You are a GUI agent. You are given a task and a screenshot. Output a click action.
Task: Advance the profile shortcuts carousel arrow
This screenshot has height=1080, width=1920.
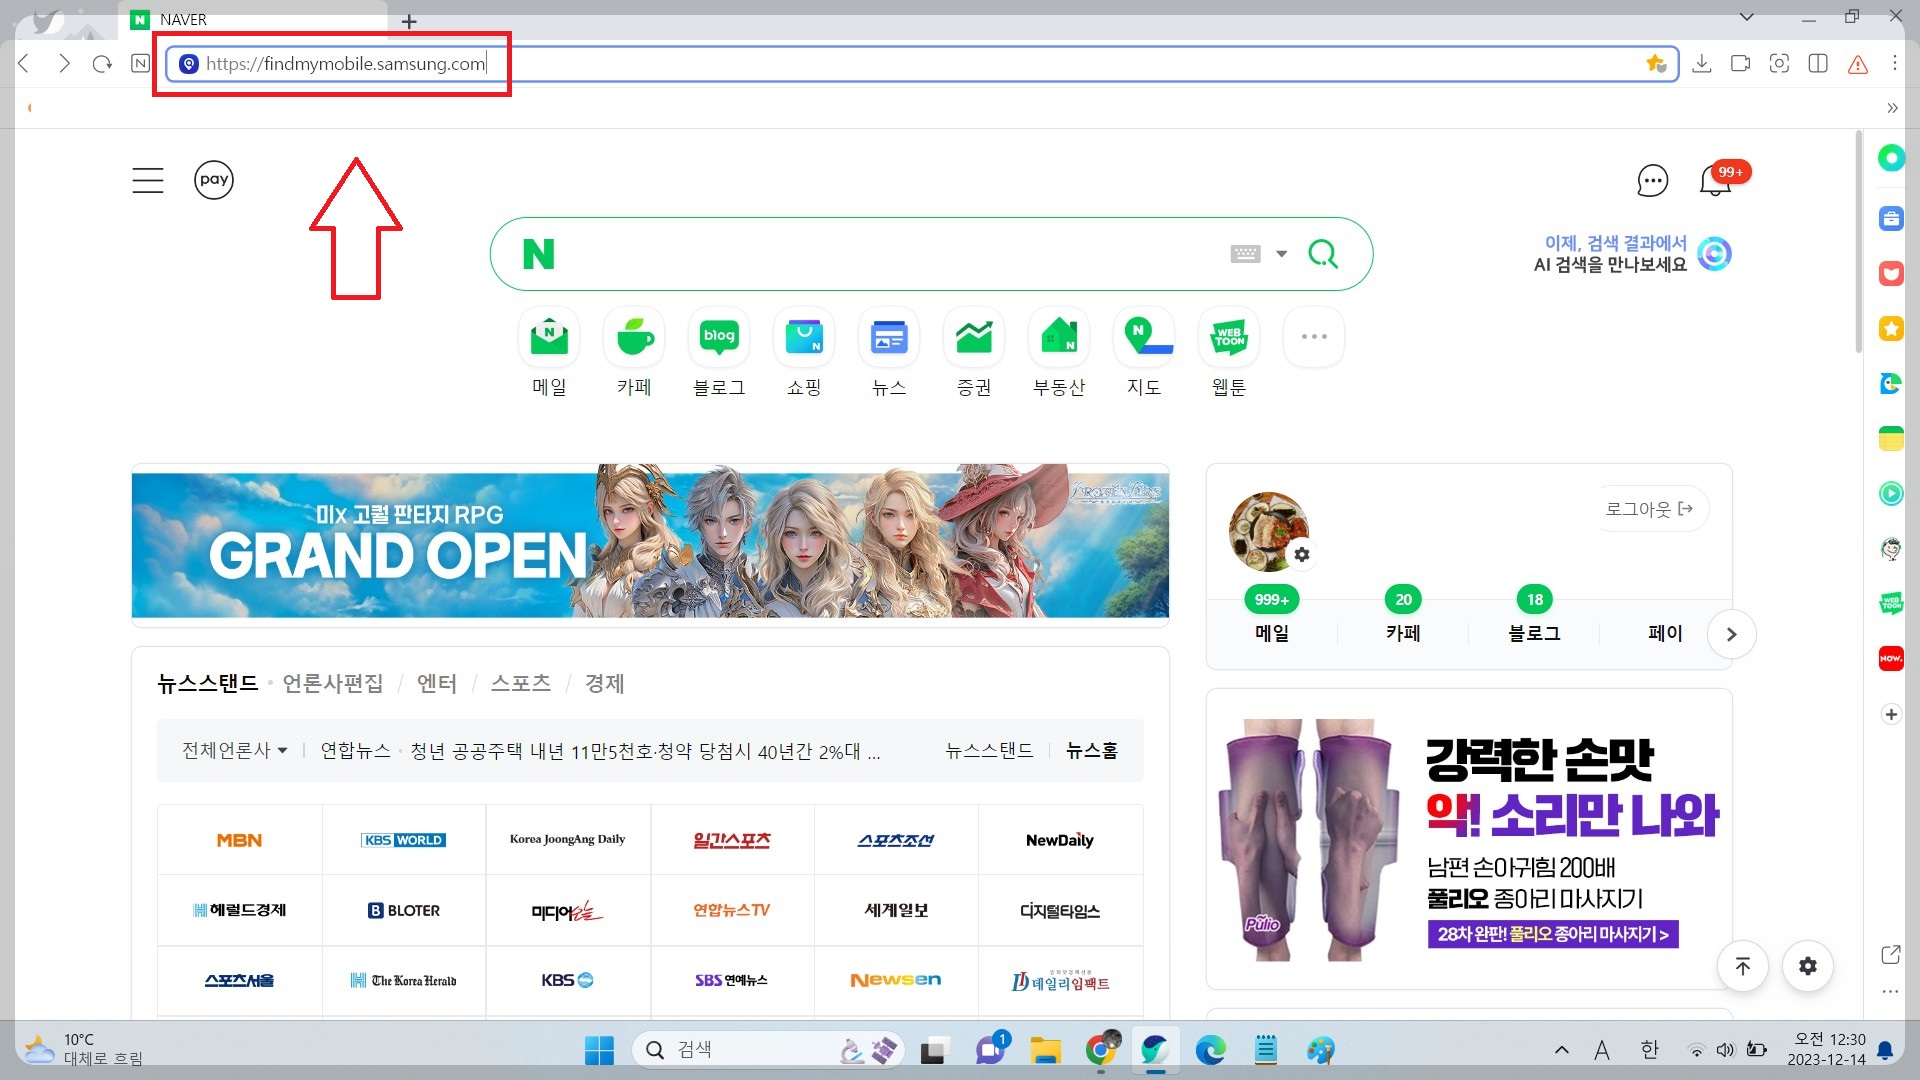(1732, 633)
